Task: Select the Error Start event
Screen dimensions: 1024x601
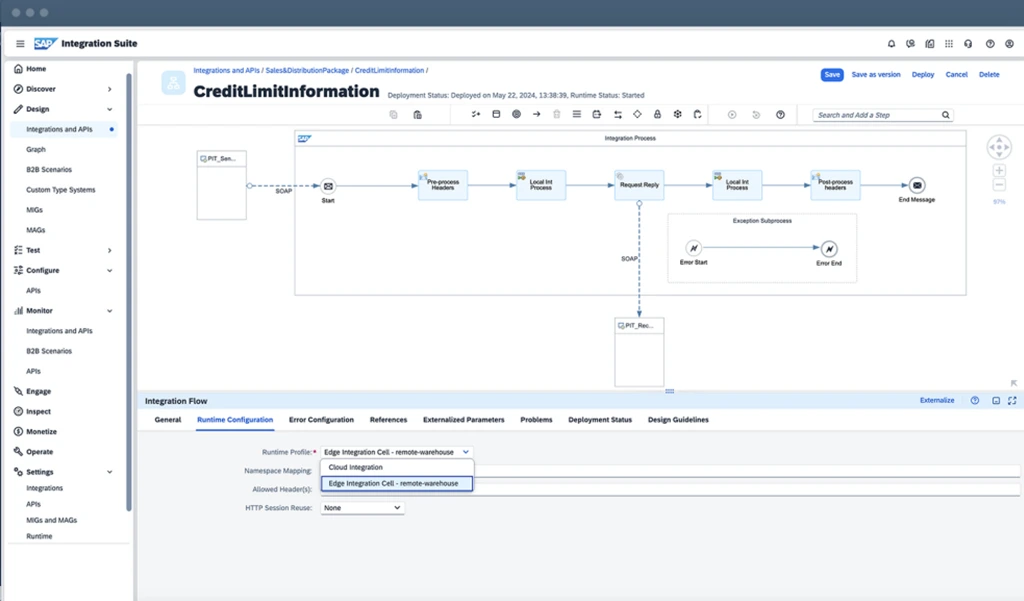Action: [694, 248]
